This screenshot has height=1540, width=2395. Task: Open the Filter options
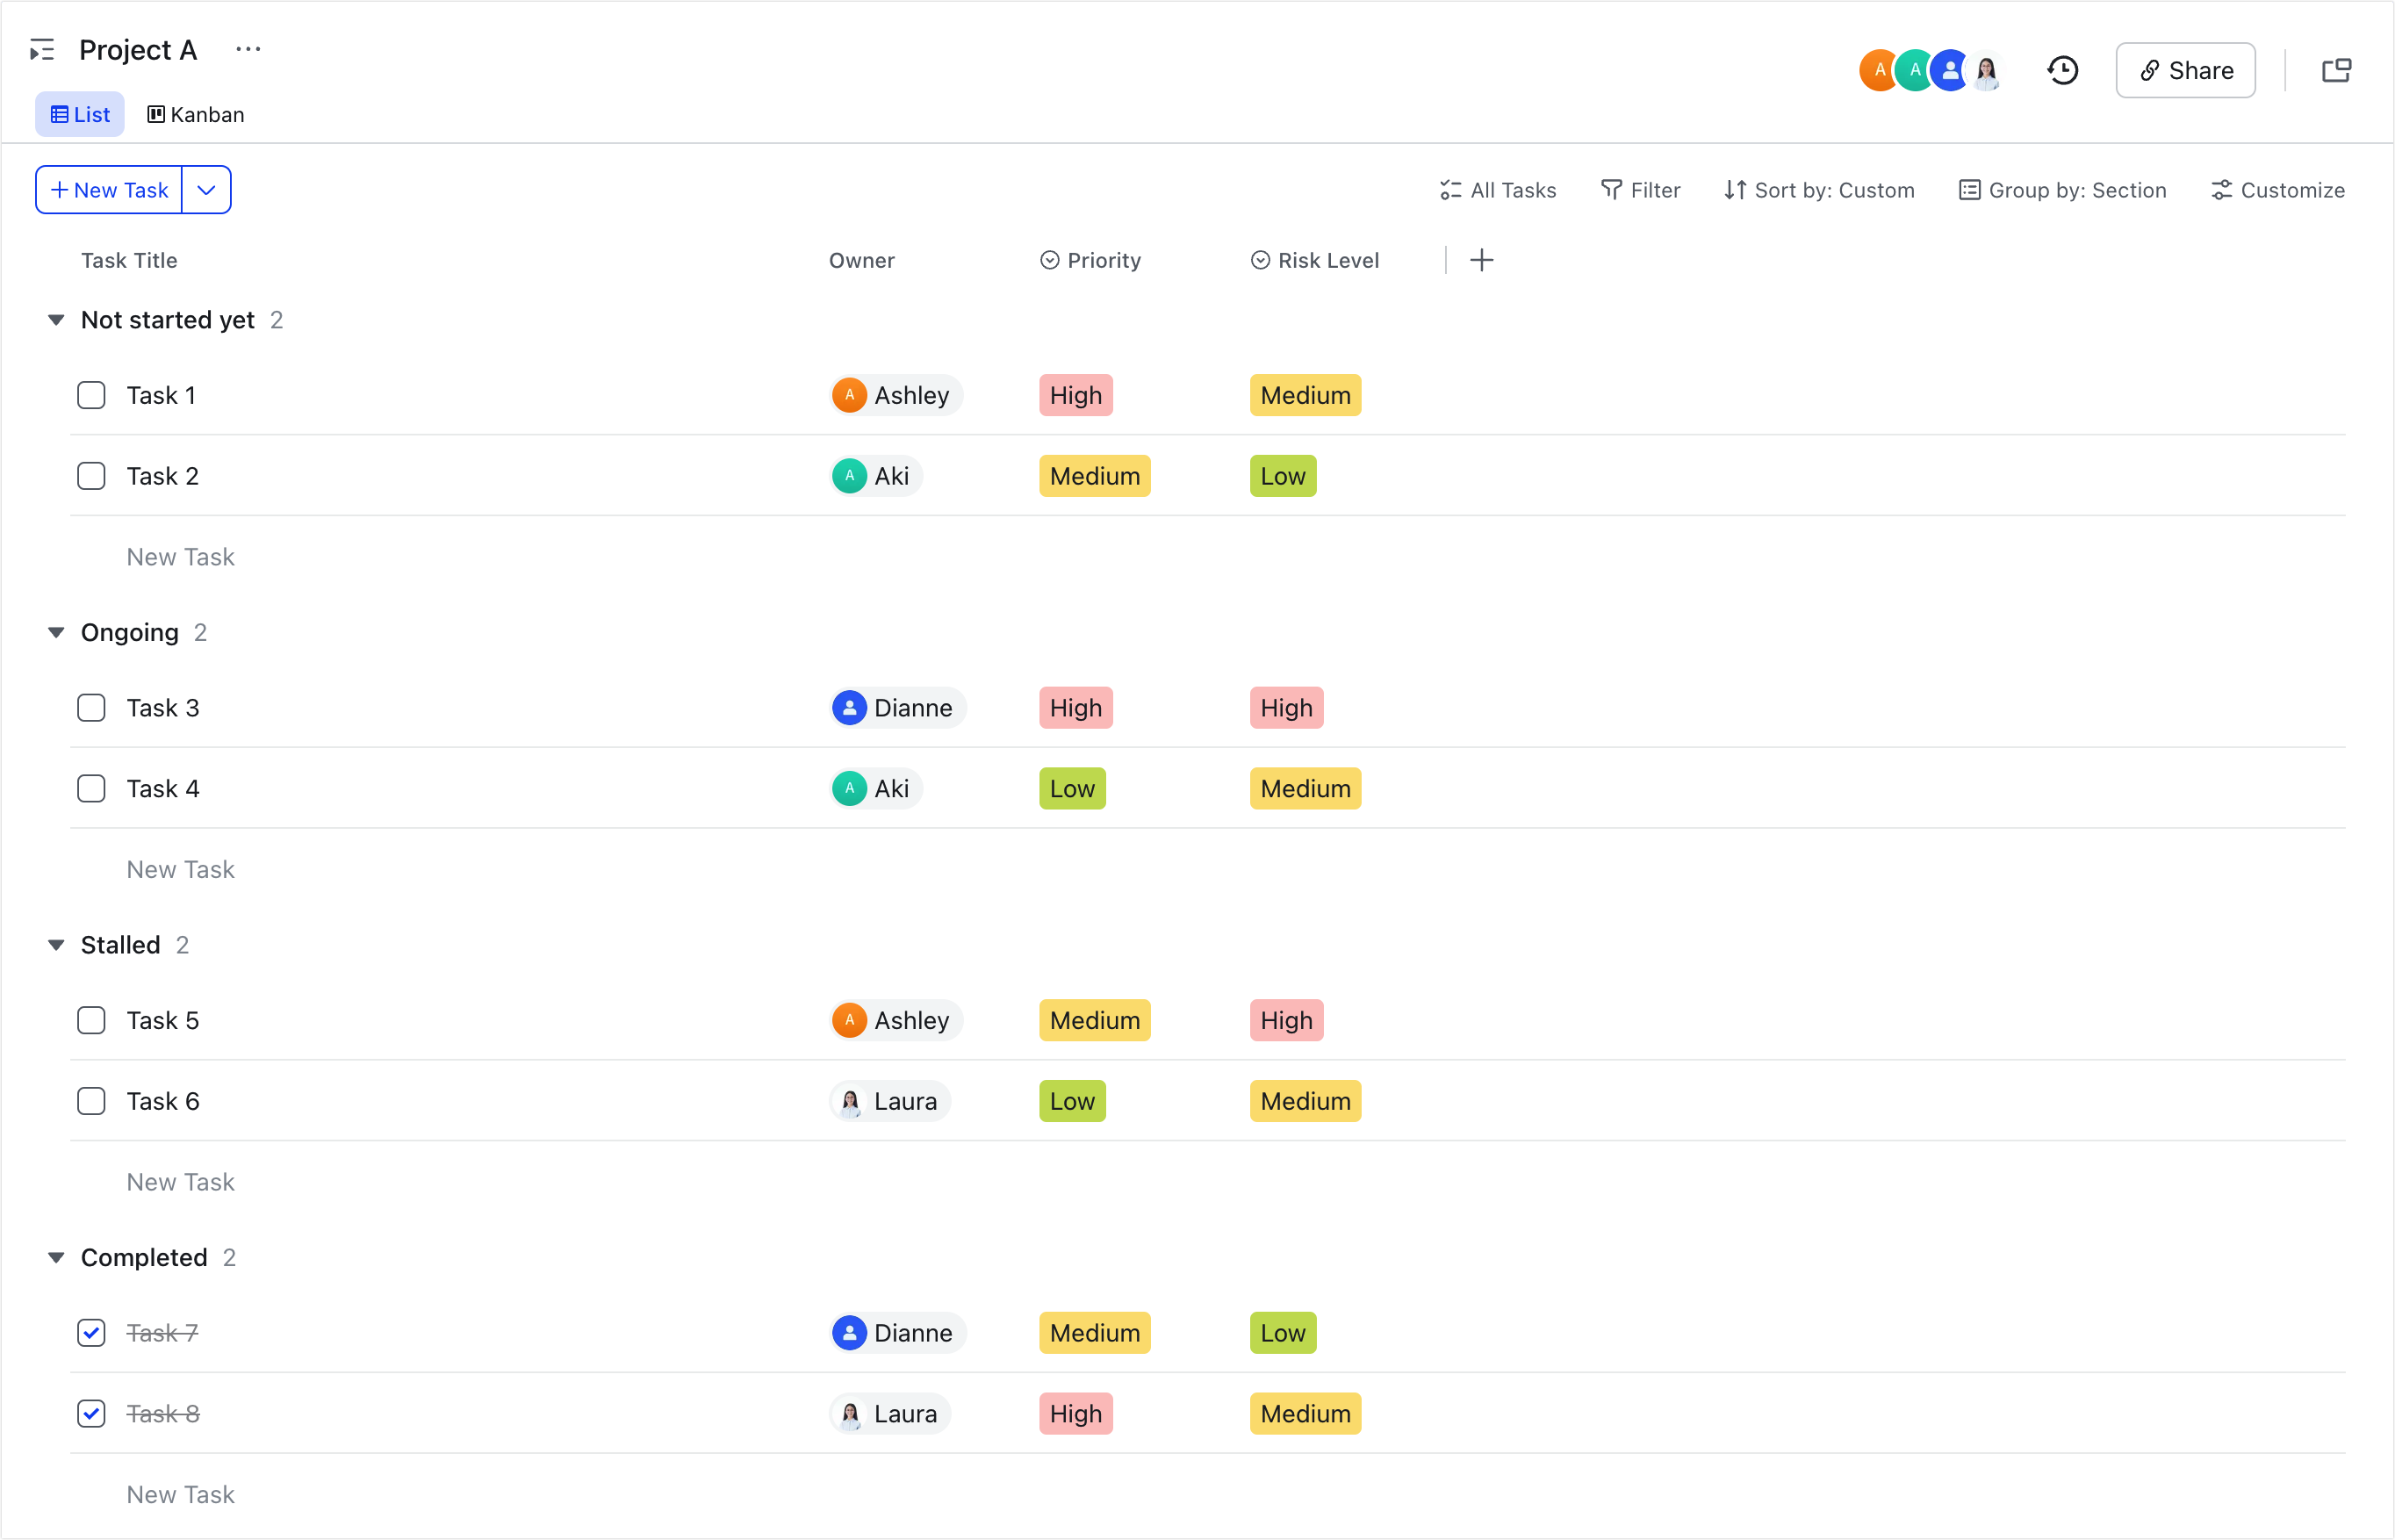[x=1640, y=190]
